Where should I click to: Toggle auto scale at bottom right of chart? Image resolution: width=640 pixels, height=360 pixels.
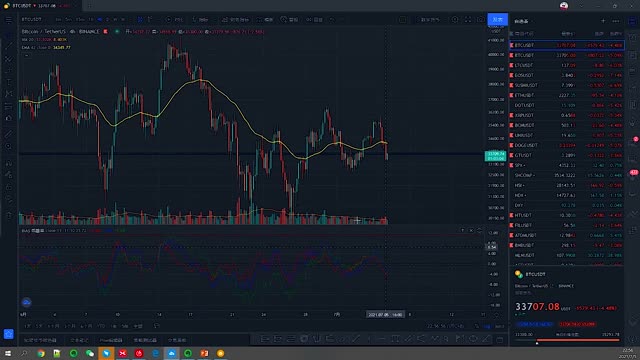click(x=499, y=327)
